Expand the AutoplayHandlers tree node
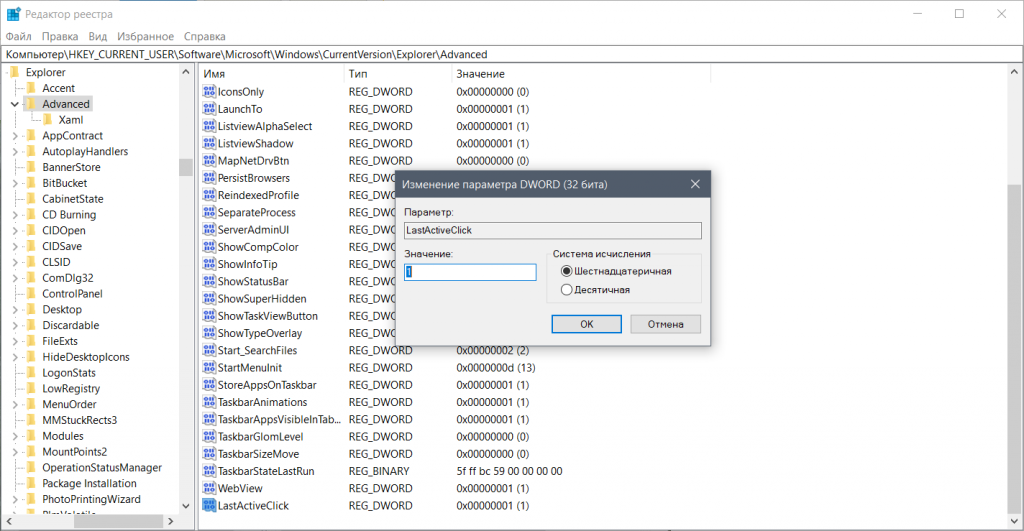1024x531 pixels. (x=14, y=152)
